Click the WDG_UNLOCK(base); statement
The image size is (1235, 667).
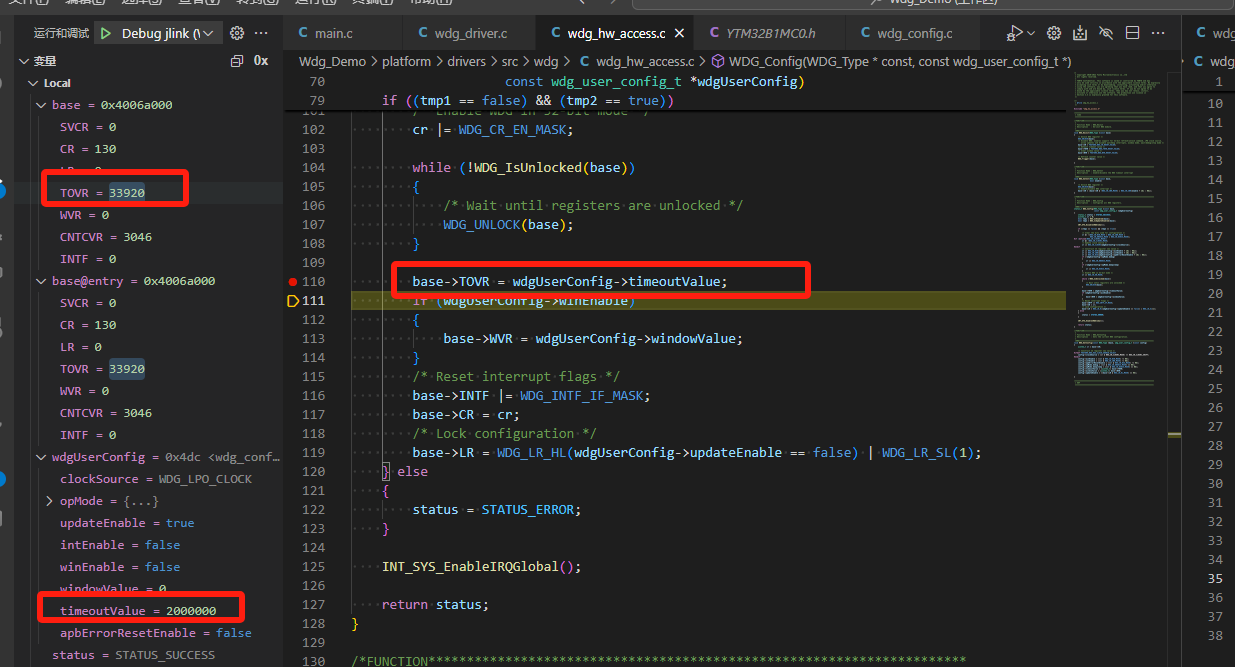(x=508, y=225)
